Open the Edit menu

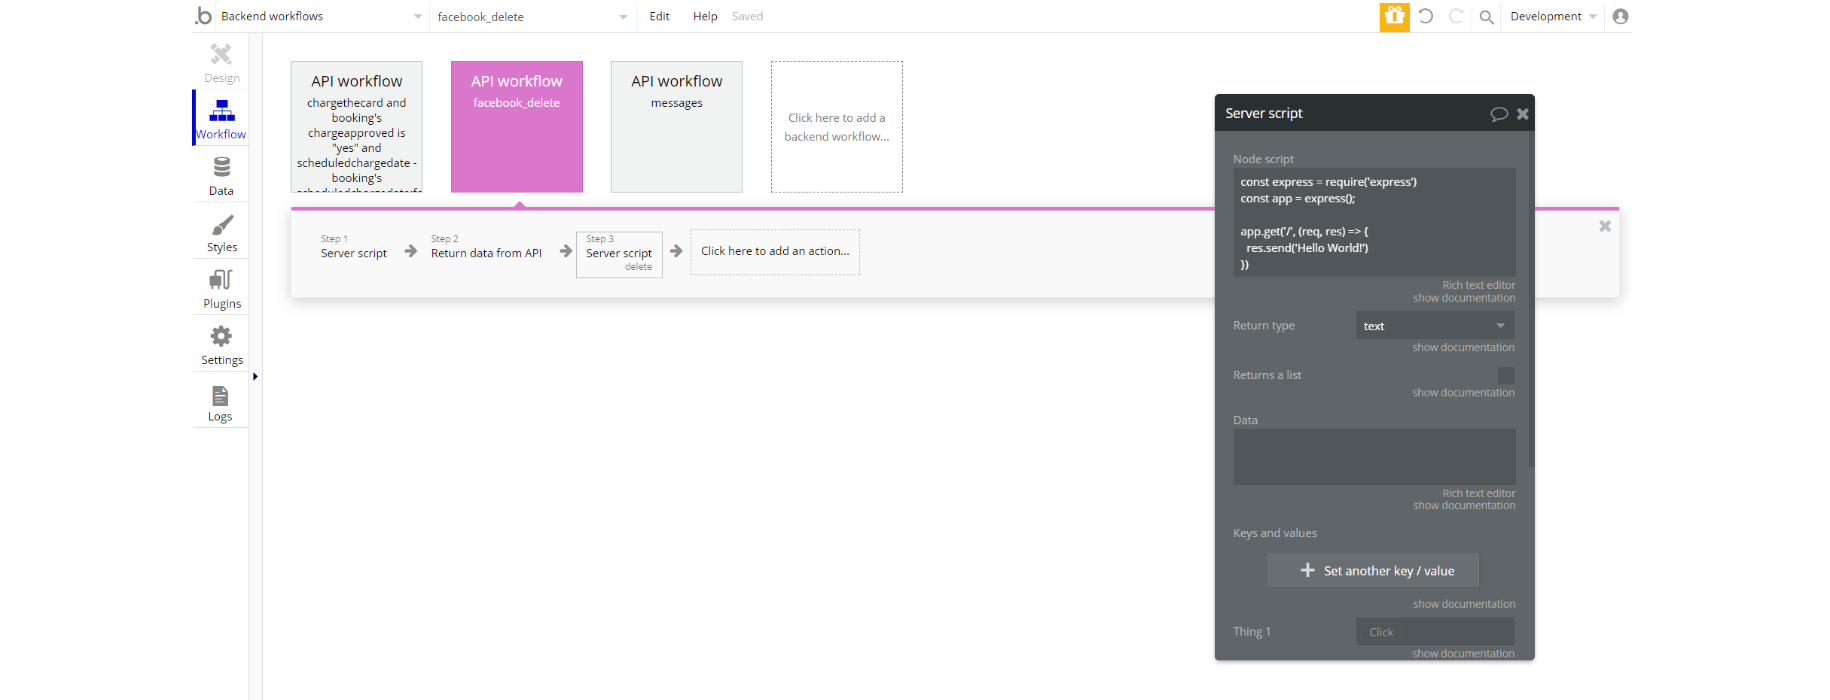pyautogui.click(x=659, y=16)
